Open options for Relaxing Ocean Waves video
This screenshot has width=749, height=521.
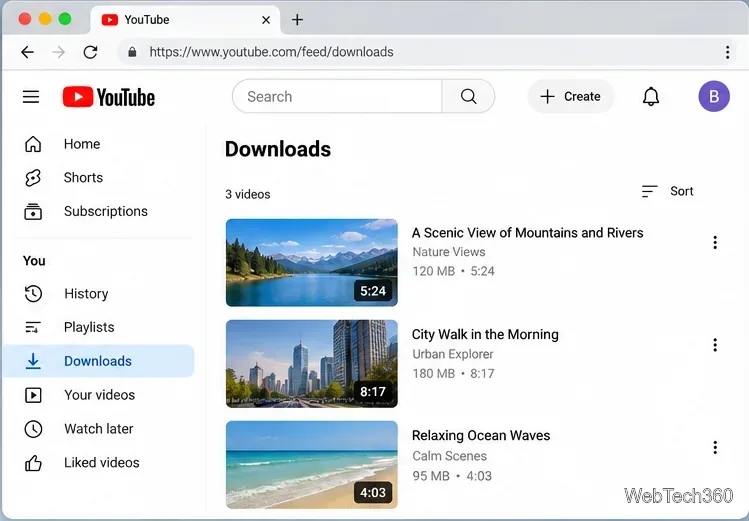tap(715, 447)
